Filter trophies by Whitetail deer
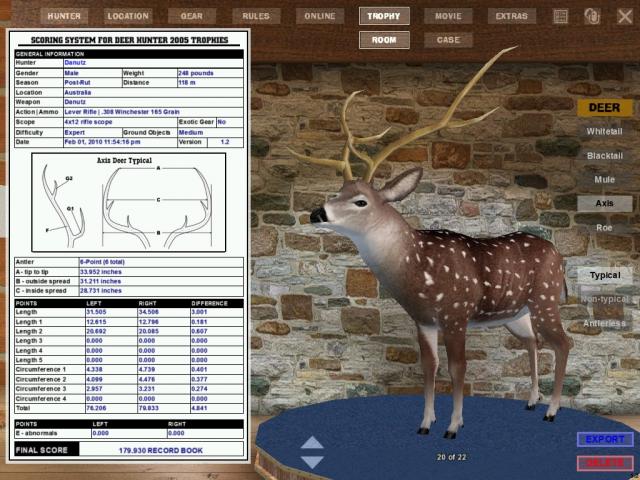 coord(604,131)
